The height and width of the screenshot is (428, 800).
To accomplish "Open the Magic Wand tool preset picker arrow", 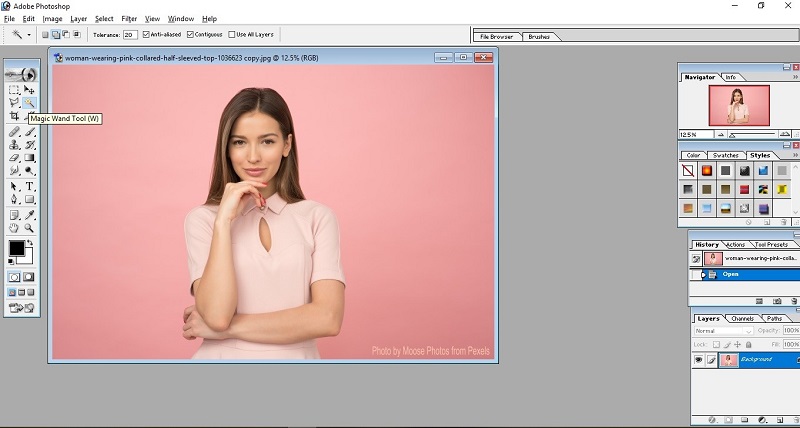I will click(29, 34).
